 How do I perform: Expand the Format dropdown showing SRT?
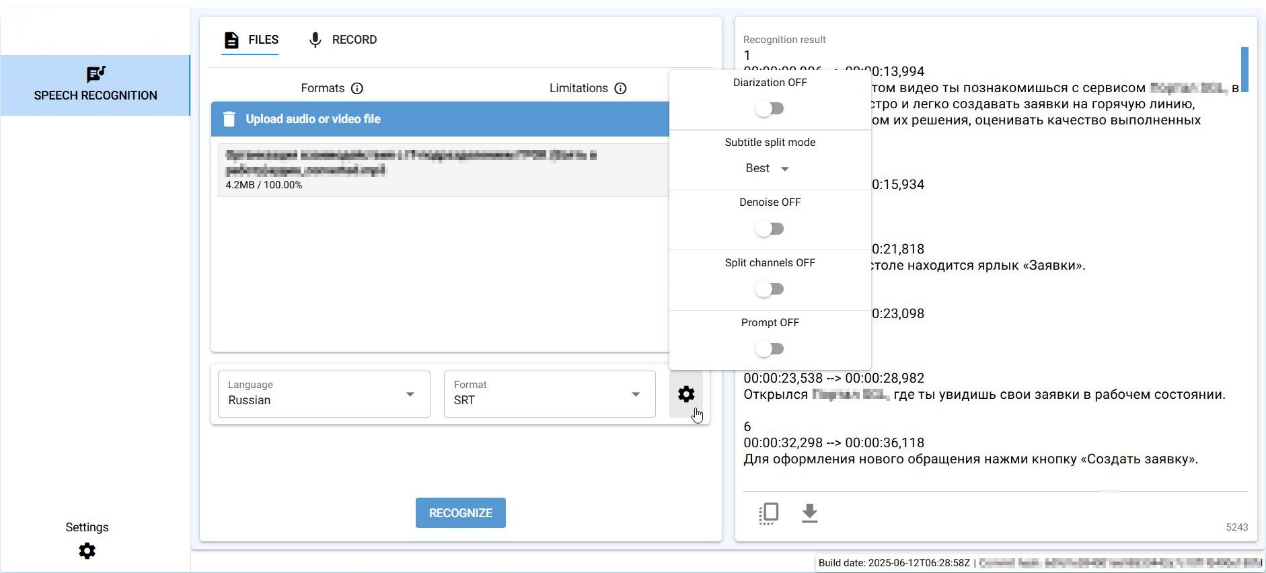(549, 394)
